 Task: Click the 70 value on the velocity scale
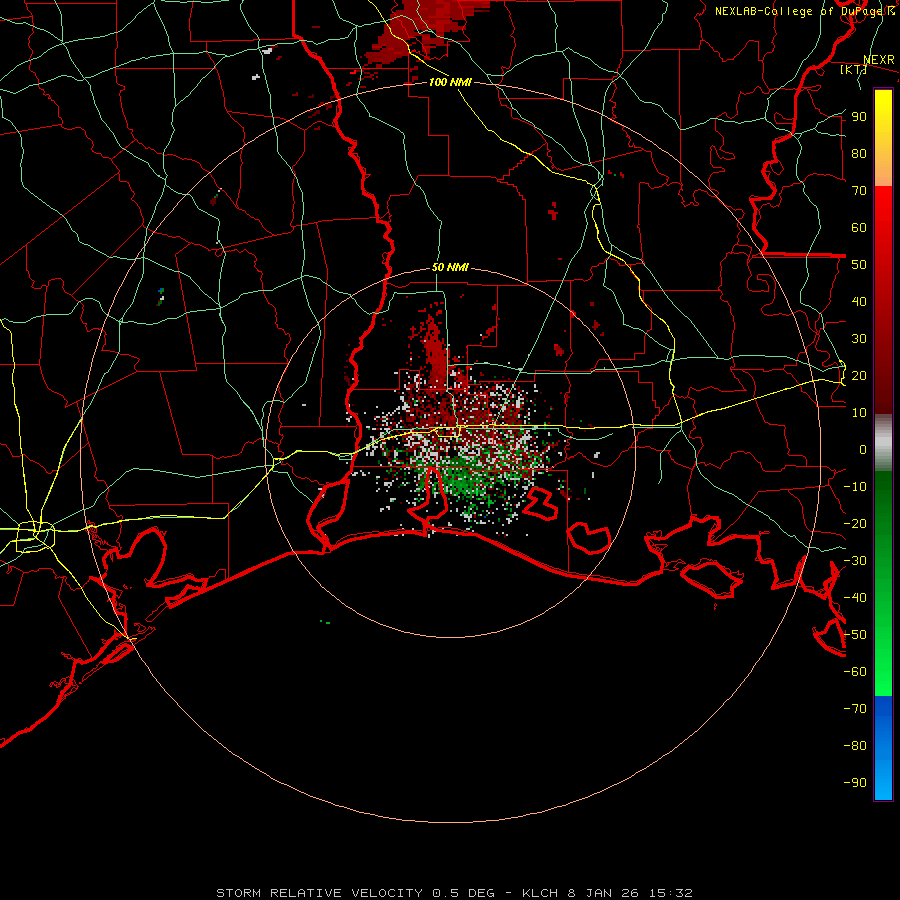point(859,191)
